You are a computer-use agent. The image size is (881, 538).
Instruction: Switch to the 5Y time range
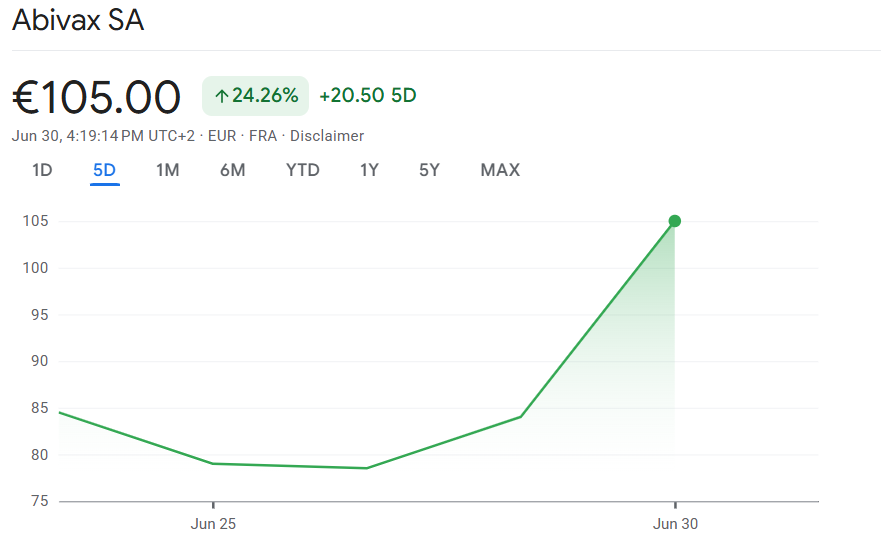(429, 170)
